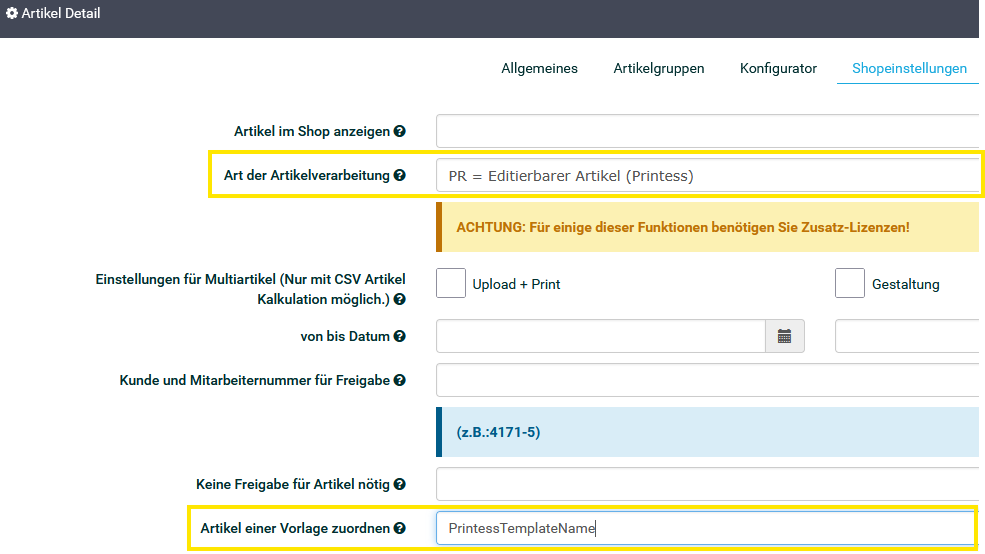This screenshot has height=554, width=985.
Task: Click help icon beside Artikel einer Vorlage zuordnen
Action: pyautogui.click(x=400, y=529)
